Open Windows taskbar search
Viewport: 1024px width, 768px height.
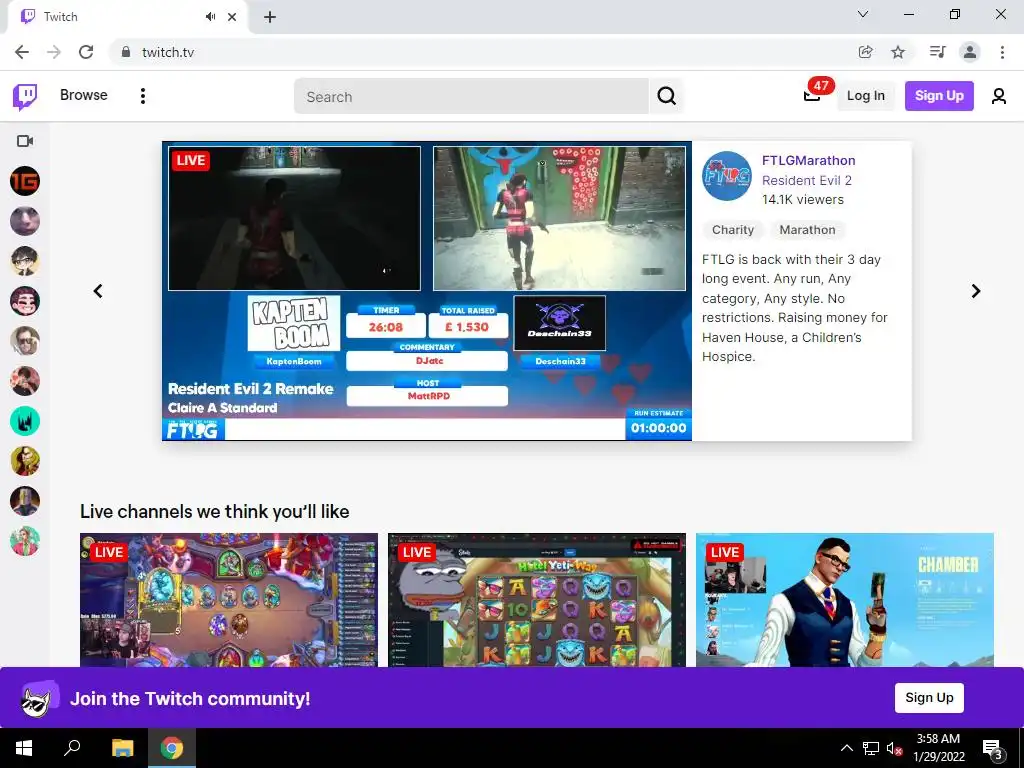coord(72,748)
